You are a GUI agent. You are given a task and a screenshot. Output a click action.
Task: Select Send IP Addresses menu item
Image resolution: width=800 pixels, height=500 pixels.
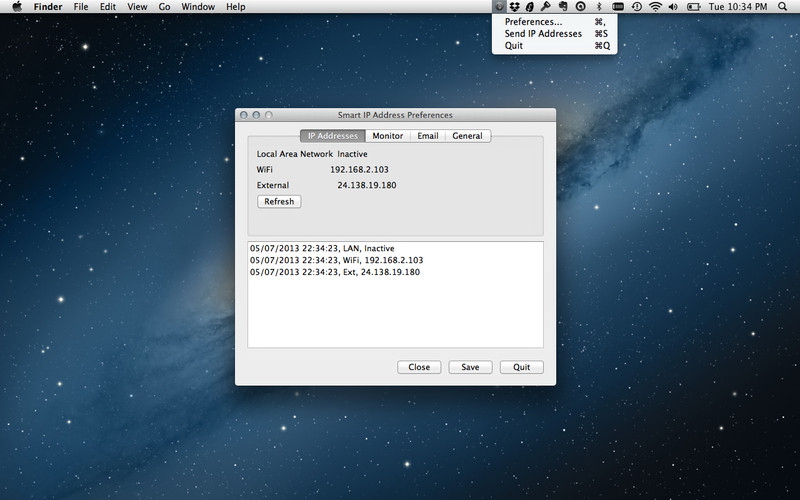coord(543,33)
